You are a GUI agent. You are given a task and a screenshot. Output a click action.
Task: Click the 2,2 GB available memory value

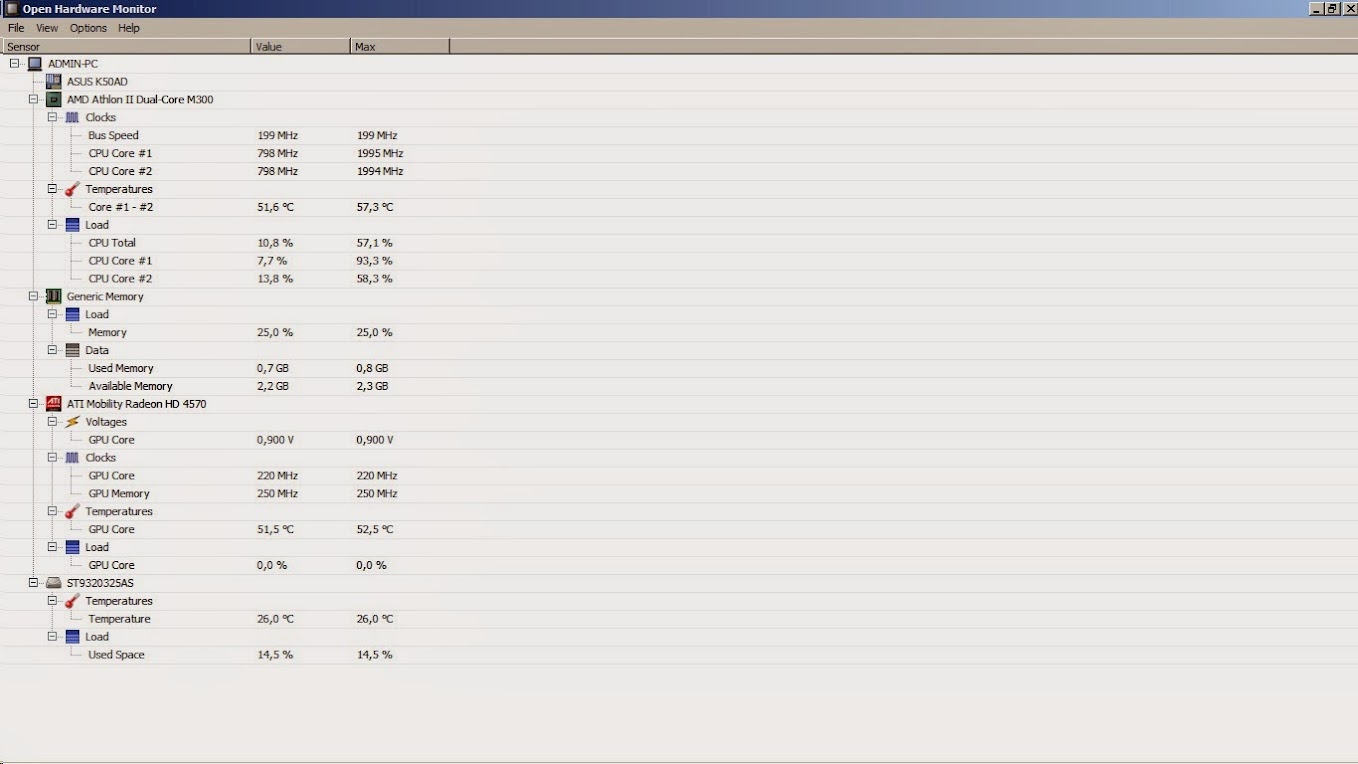click(x=273, y=386)
